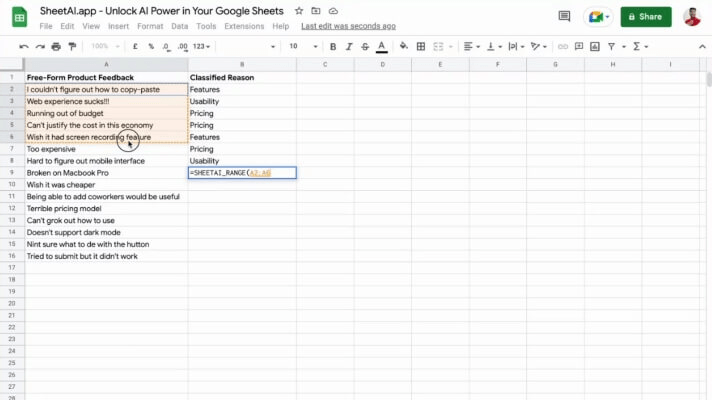Open font size 10 dropdown
Viewport: 712px width, 400px height.
tap(303, 46)
